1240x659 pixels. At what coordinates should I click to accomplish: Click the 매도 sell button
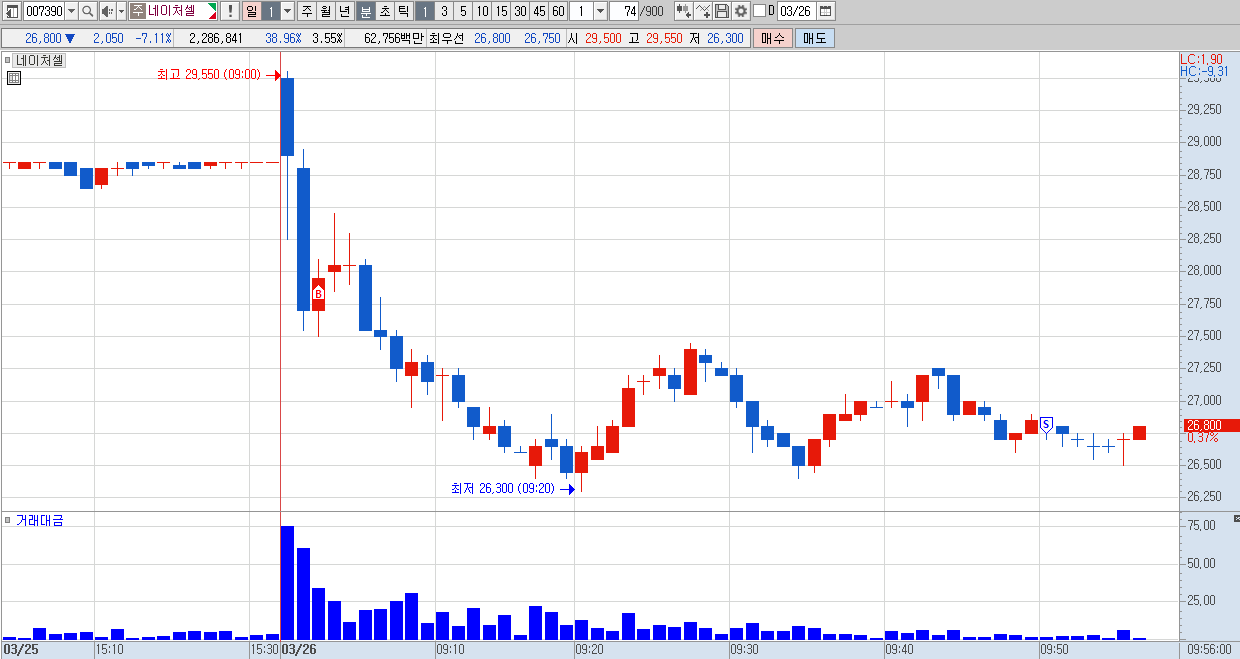(x=815, y=38)
